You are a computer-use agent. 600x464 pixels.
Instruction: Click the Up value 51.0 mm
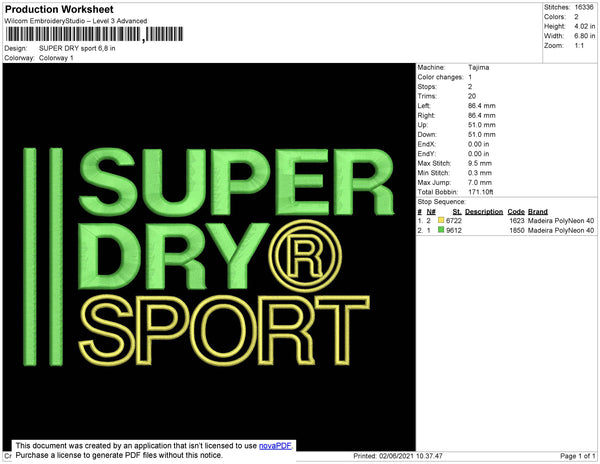coord(481,125)
